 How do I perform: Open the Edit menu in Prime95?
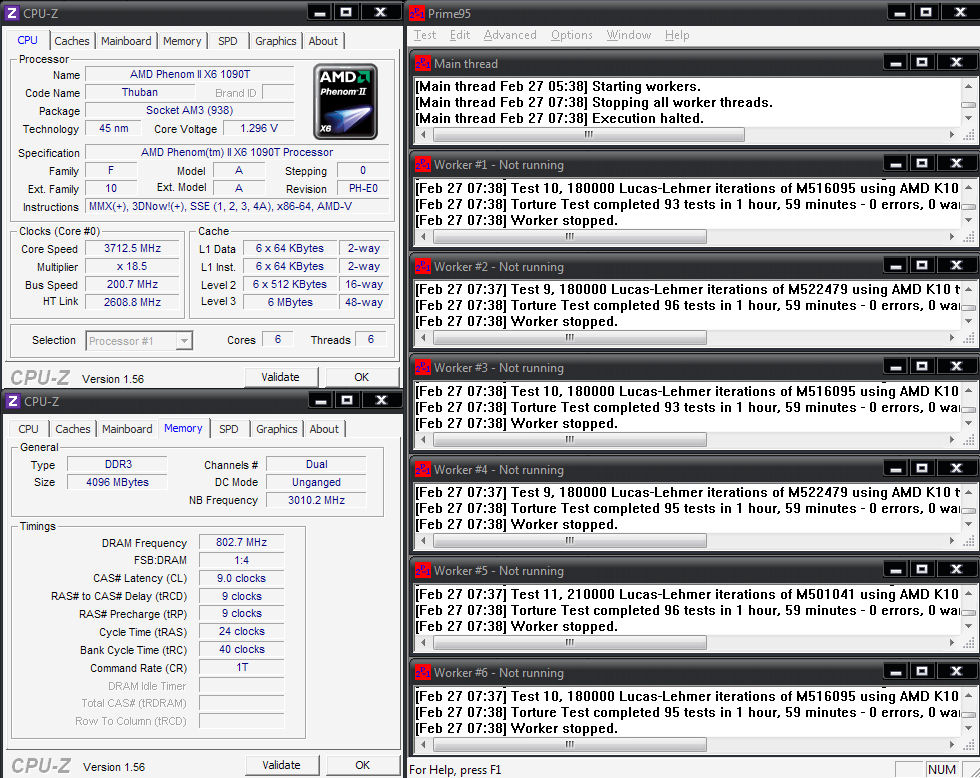[460, 35]
